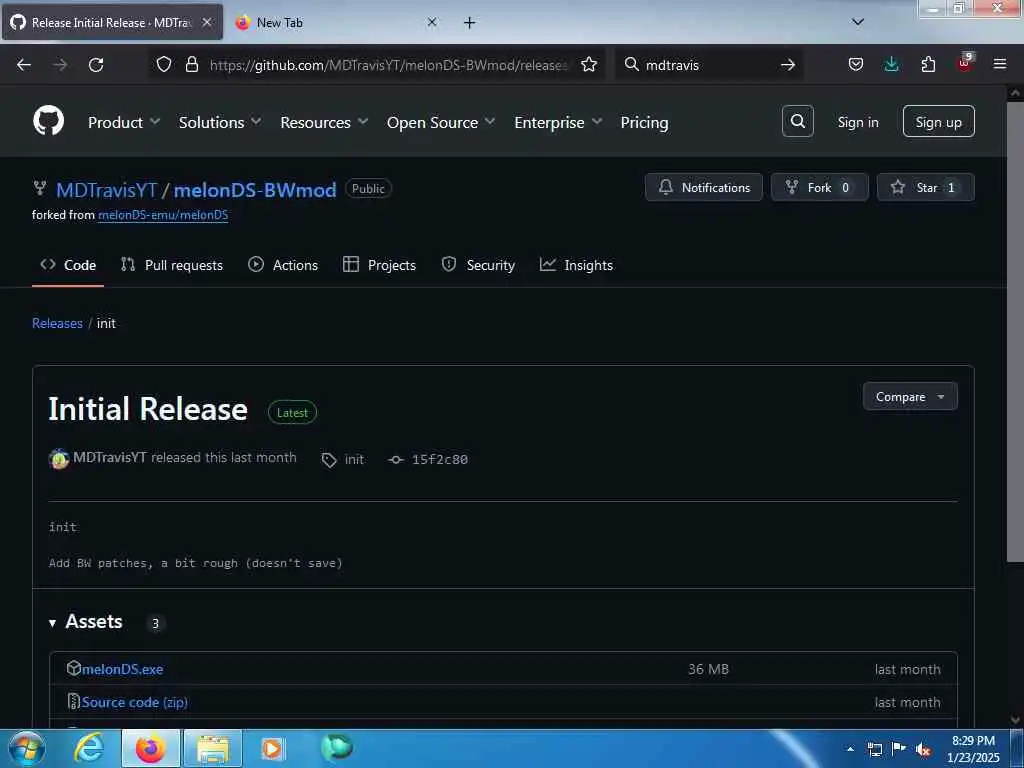This screenshot has width=1024, height=768.
Task: Click the MDTravisYT avatar image
Action: tap(59, 459)
